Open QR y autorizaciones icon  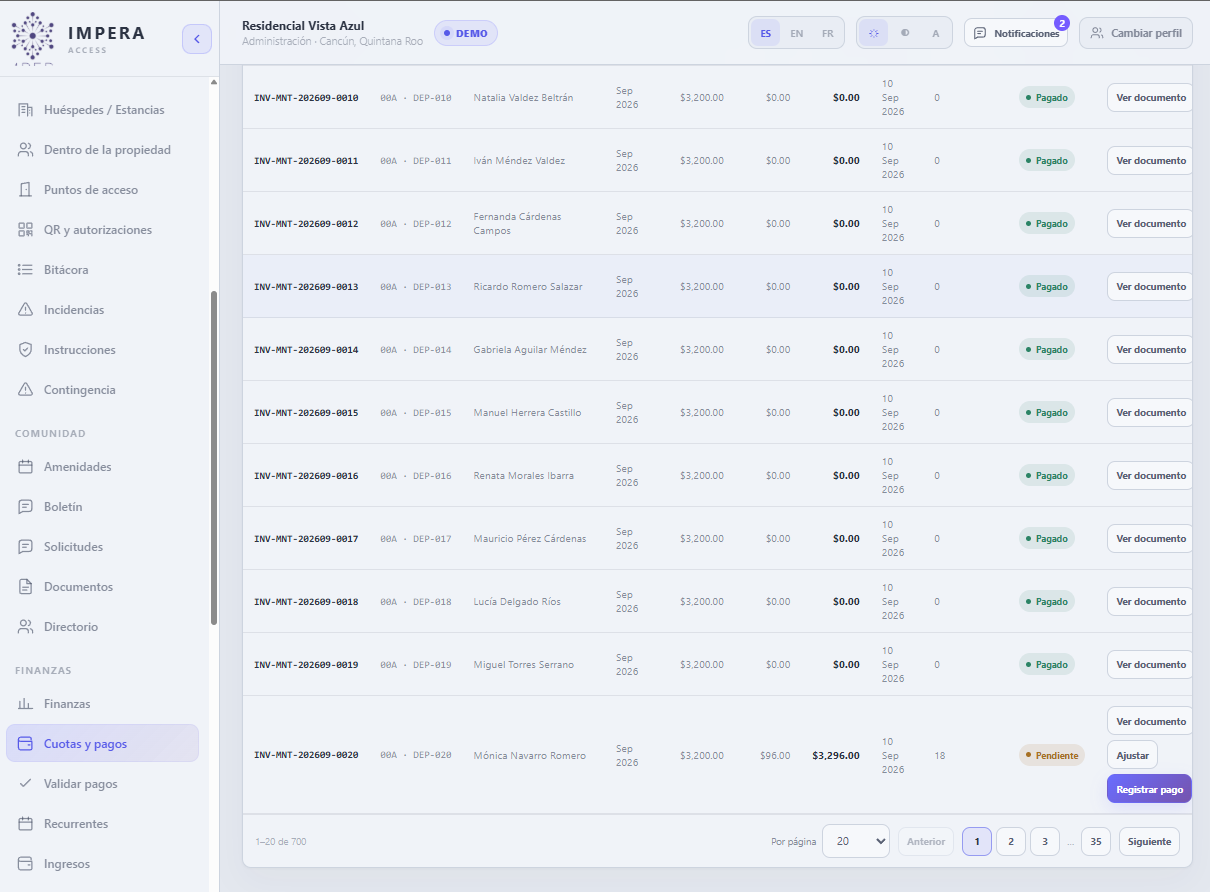tap(26, 230)
